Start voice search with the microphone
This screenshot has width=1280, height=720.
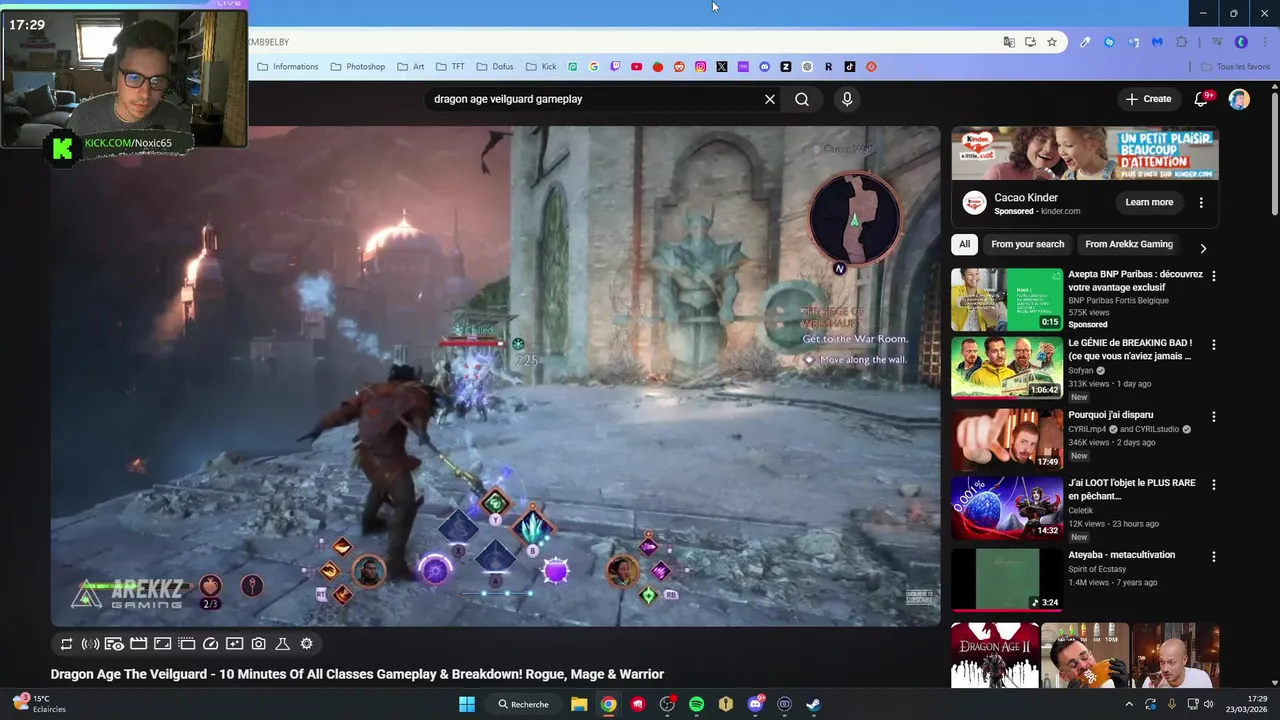[847, 99]
